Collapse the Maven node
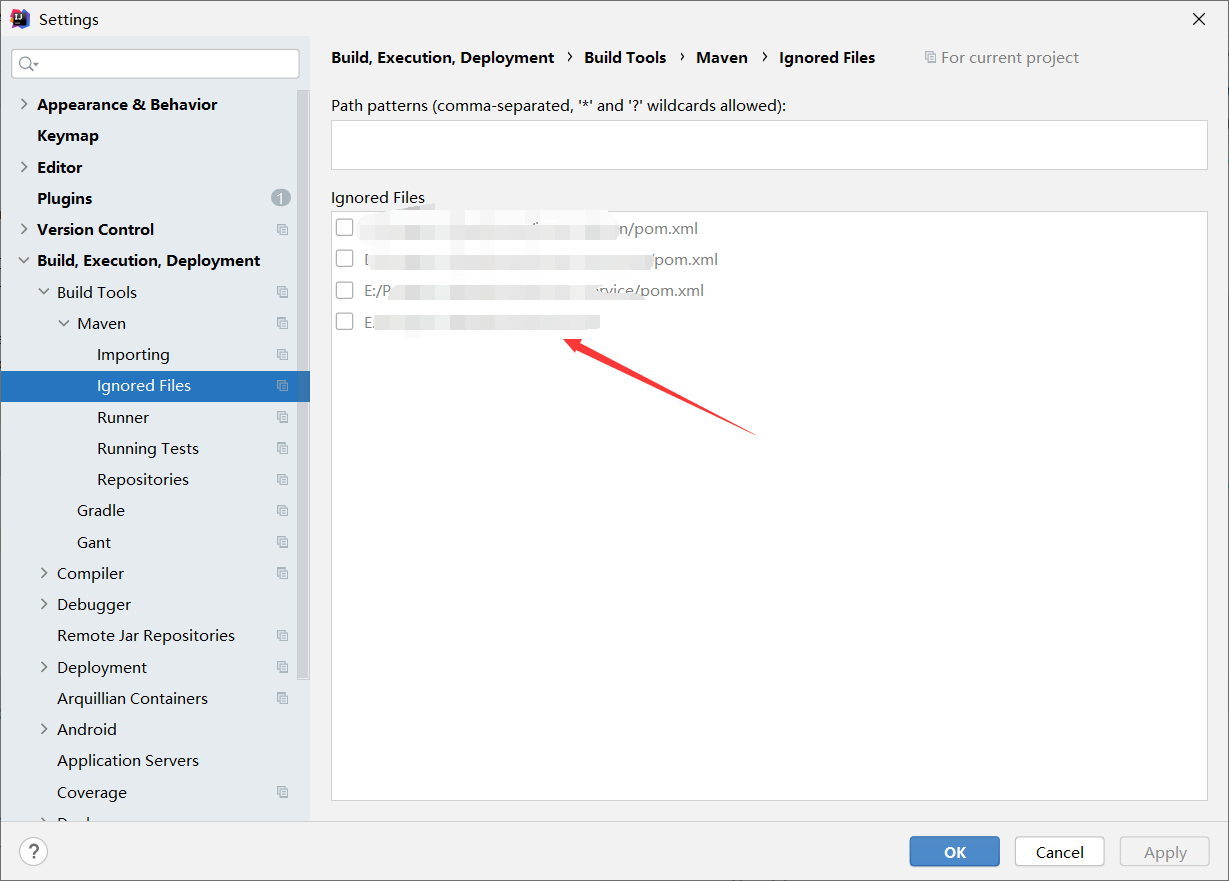 (x=64, y=323)
